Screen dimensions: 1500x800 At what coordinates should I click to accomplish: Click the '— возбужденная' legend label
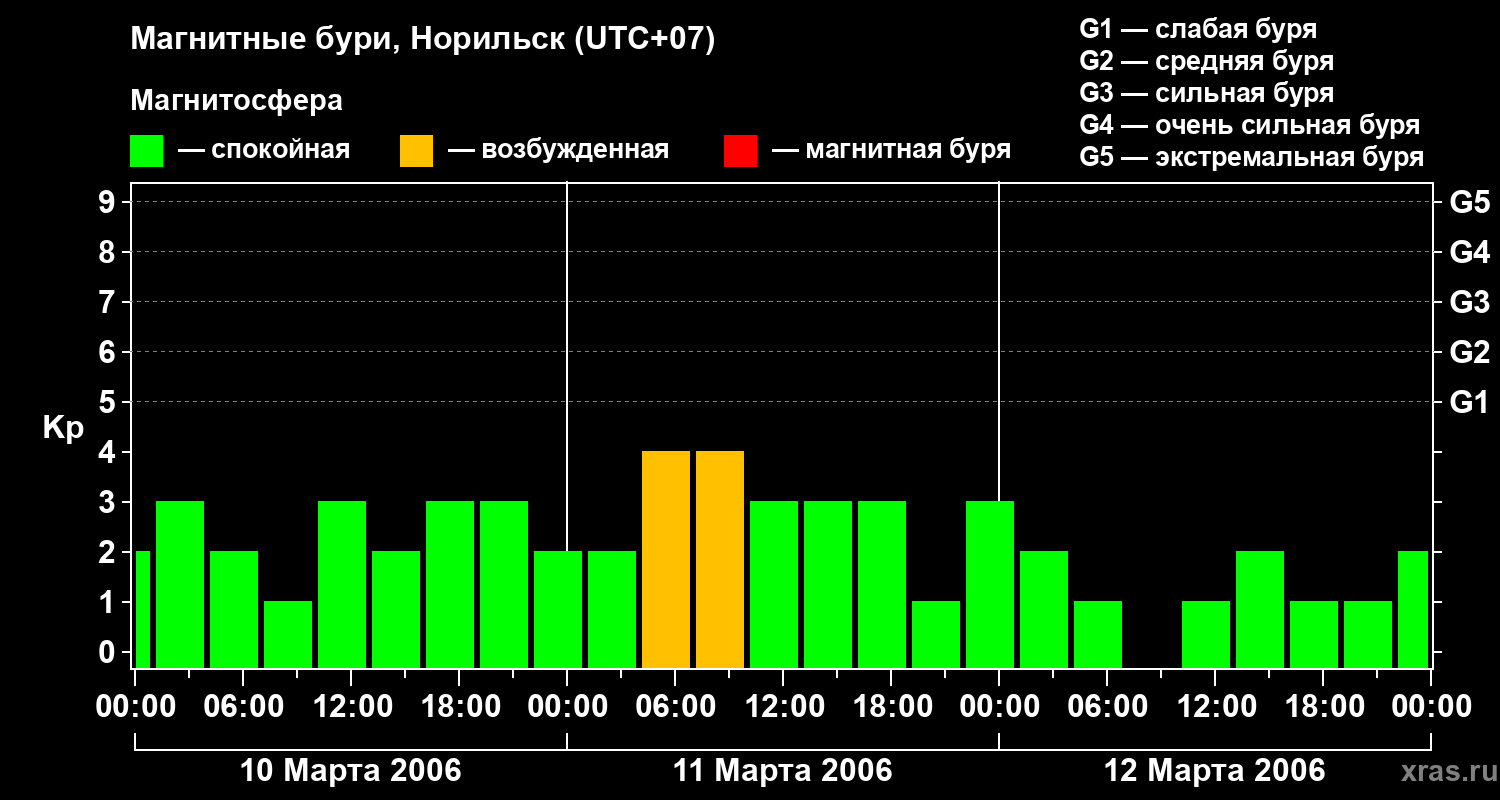558,151
